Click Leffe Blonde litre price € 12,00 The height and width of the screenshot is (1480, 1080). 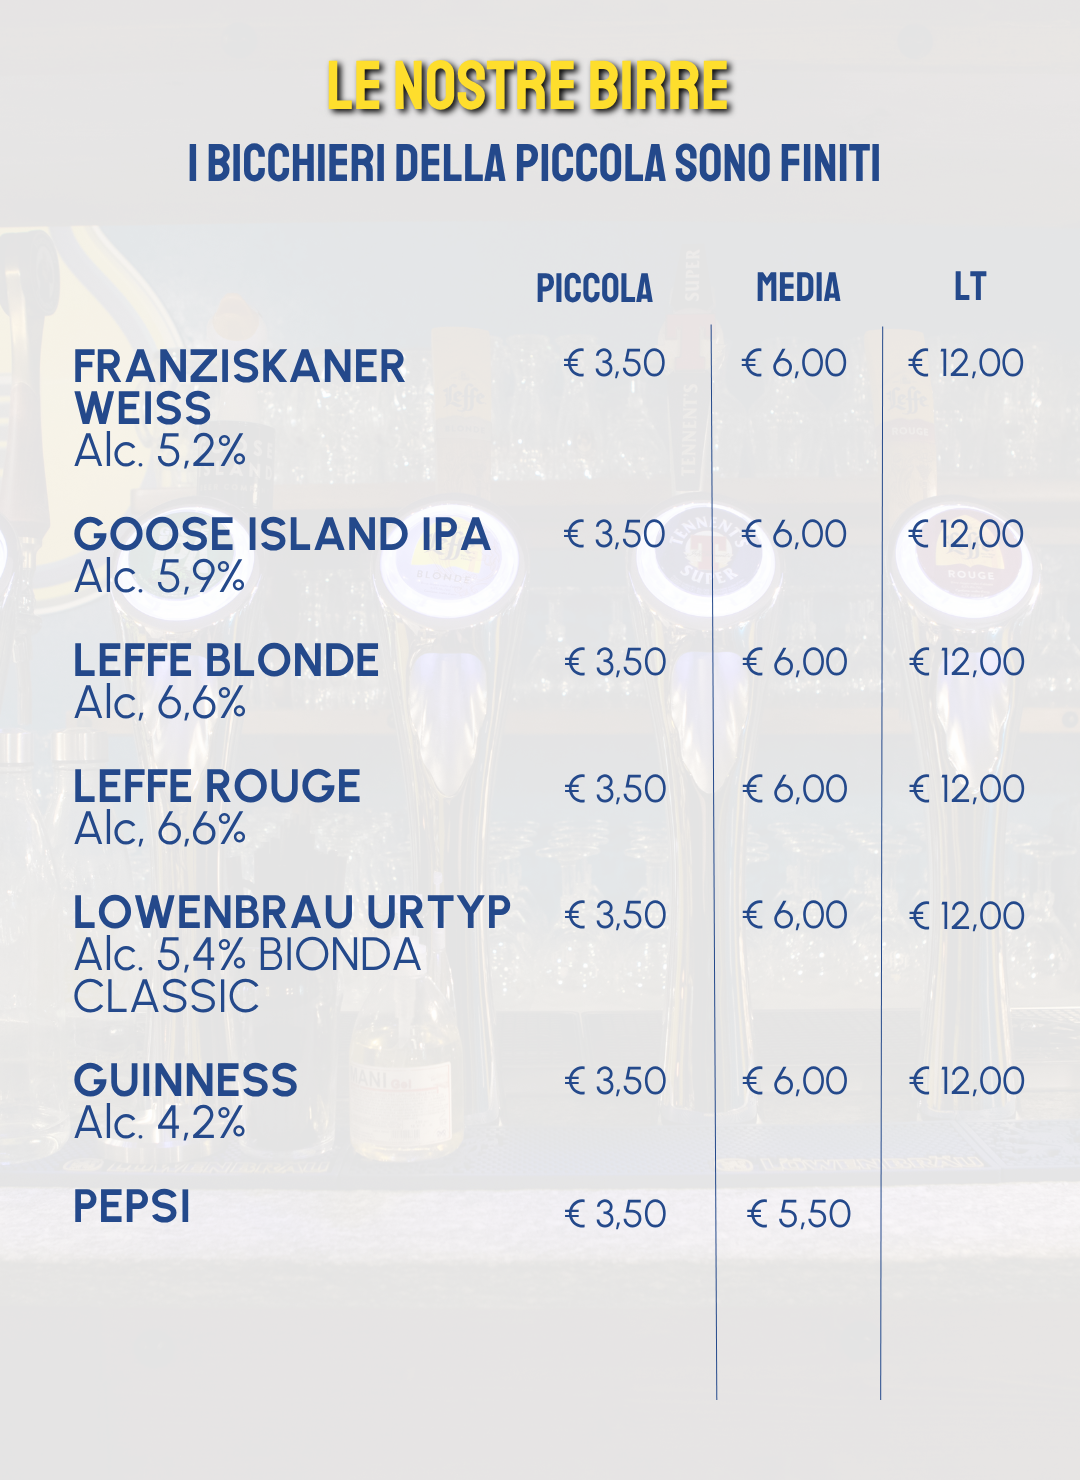click(966, 662)
